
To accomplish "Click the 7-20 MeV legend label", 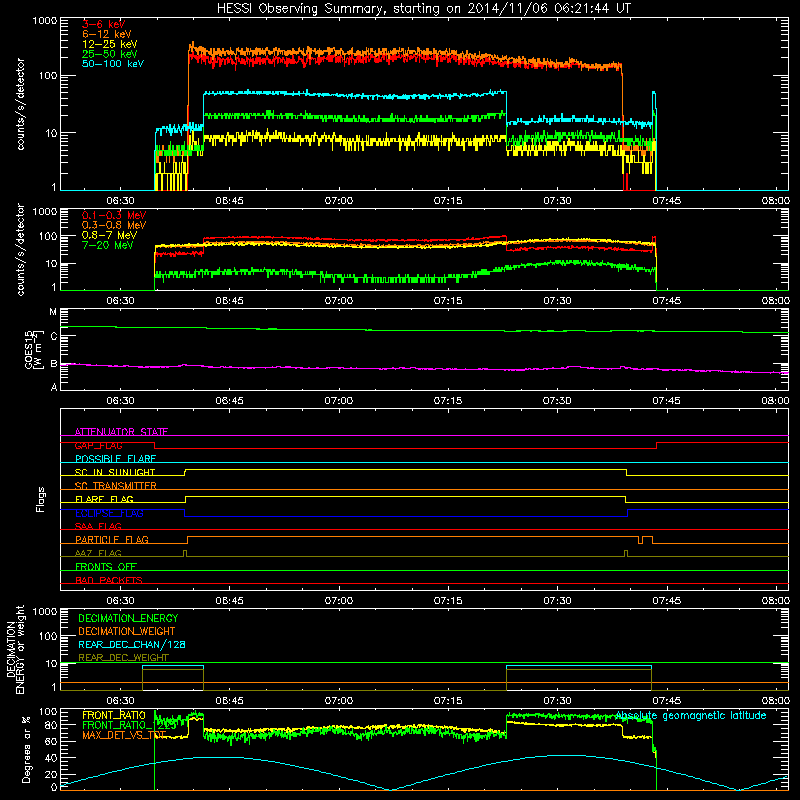I will pyautogui.click(x=107, y=245).
